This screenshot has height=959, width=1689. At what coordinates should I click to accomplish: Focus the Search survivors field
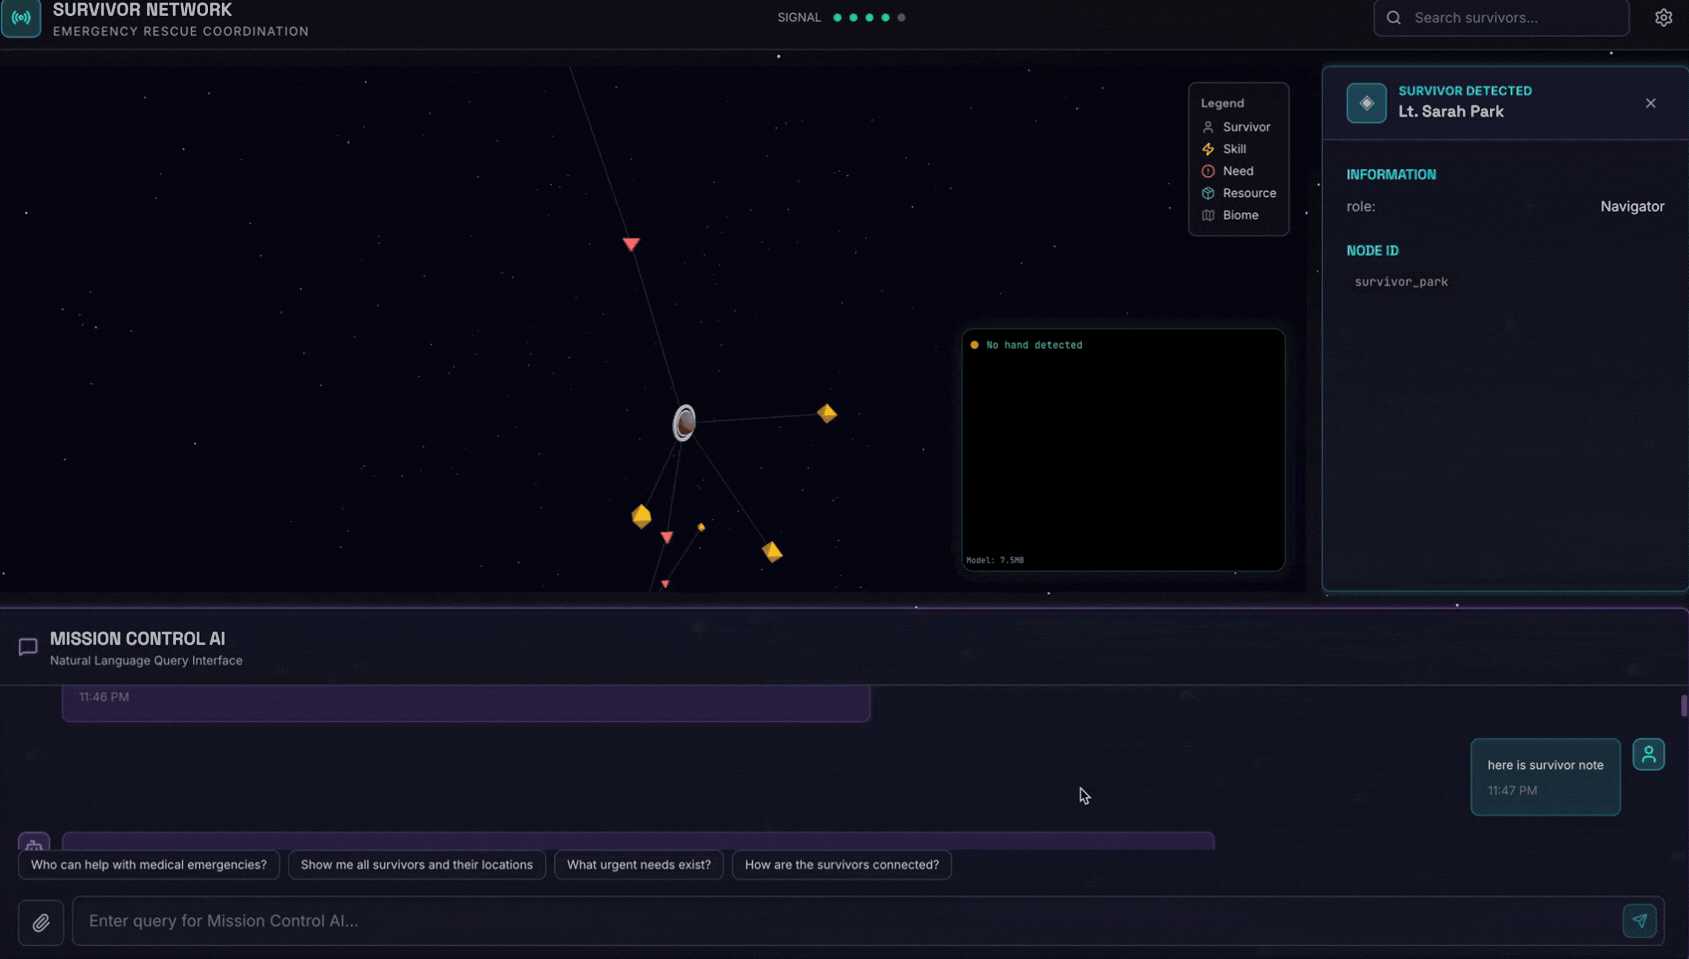[x=1510, y=18]
